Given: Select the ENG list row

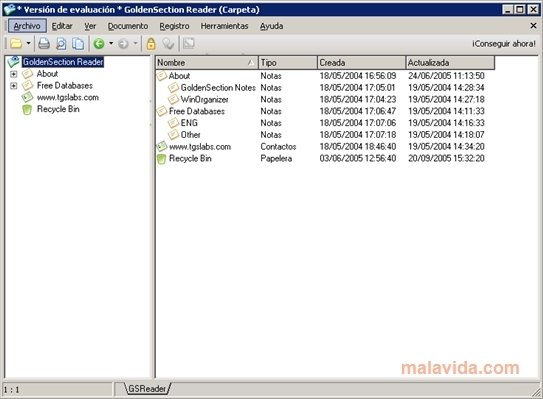Looking at the screenshot, I should click(325, 123).
